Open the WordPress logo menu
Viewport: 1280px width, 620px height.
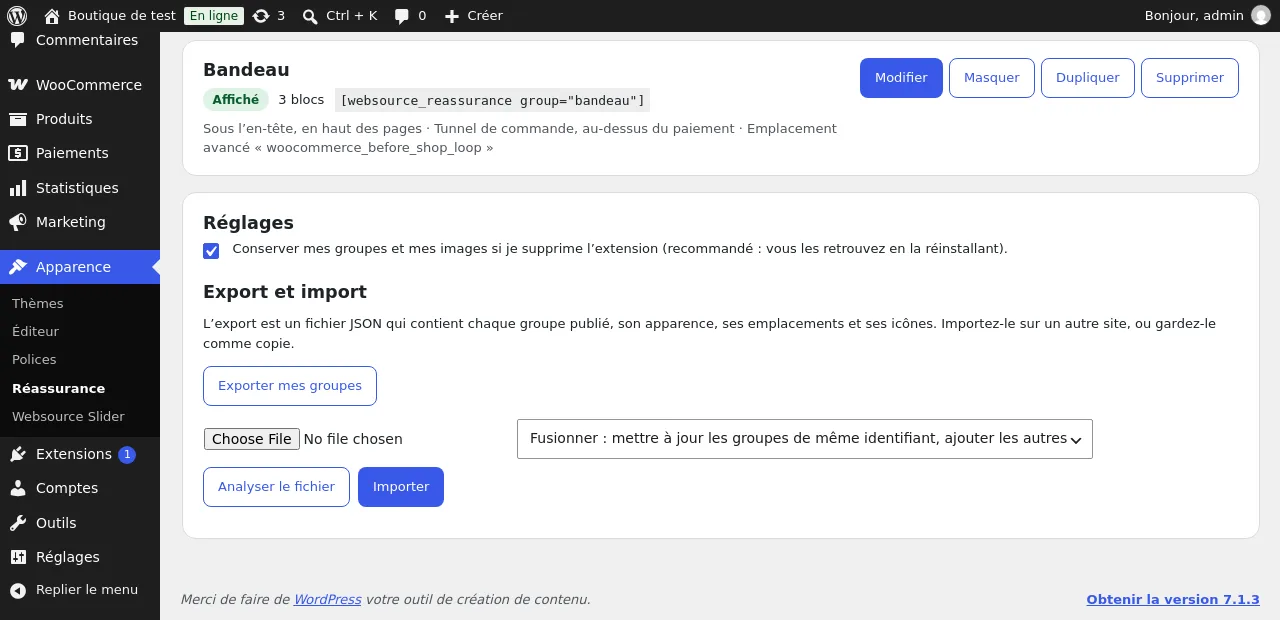[x=17, y=16]
